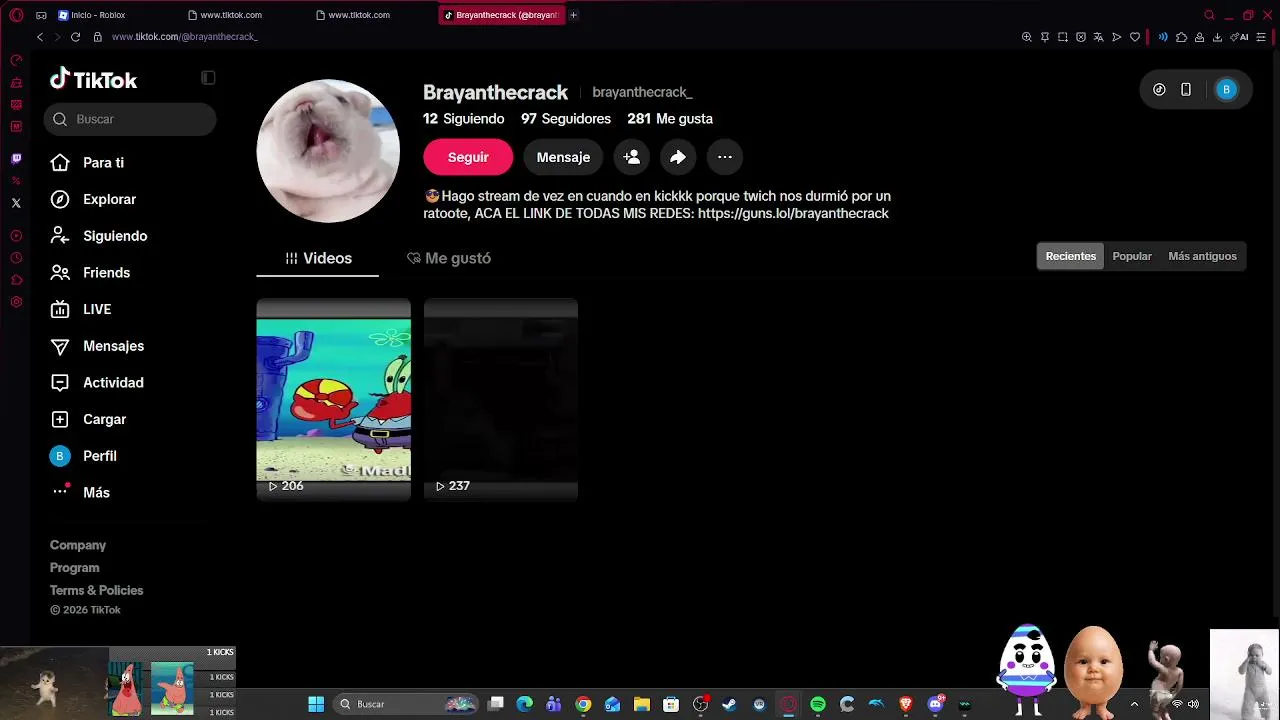
Task: Open the Actividad notifications
Action: [98, 383]
